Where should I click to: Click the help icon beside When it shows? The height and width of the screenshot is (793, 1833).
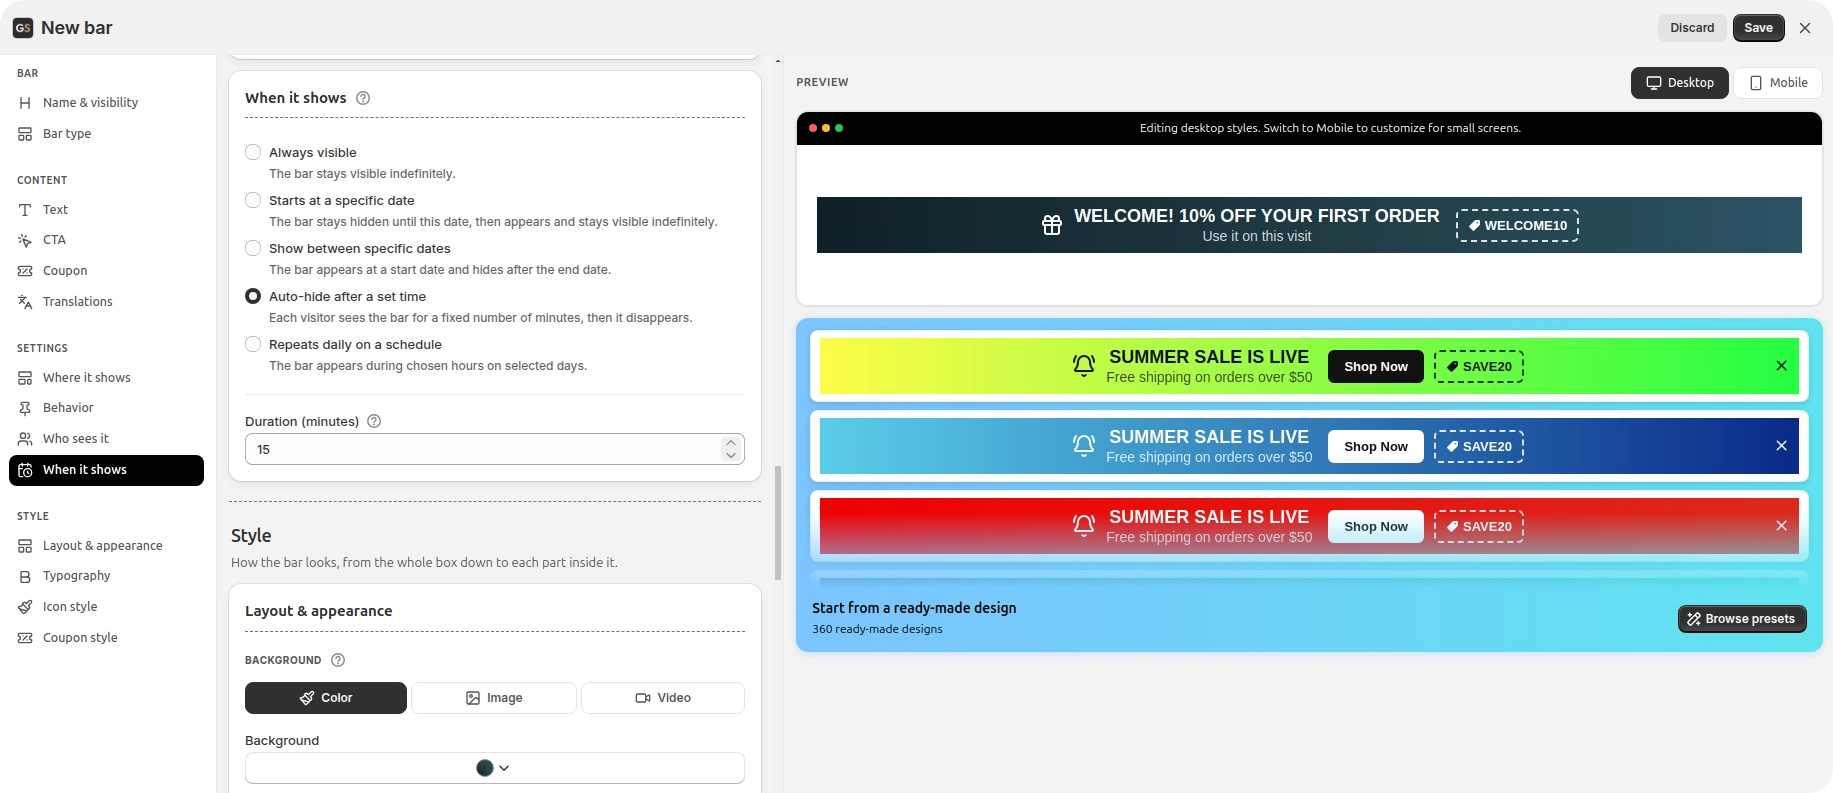363,98
